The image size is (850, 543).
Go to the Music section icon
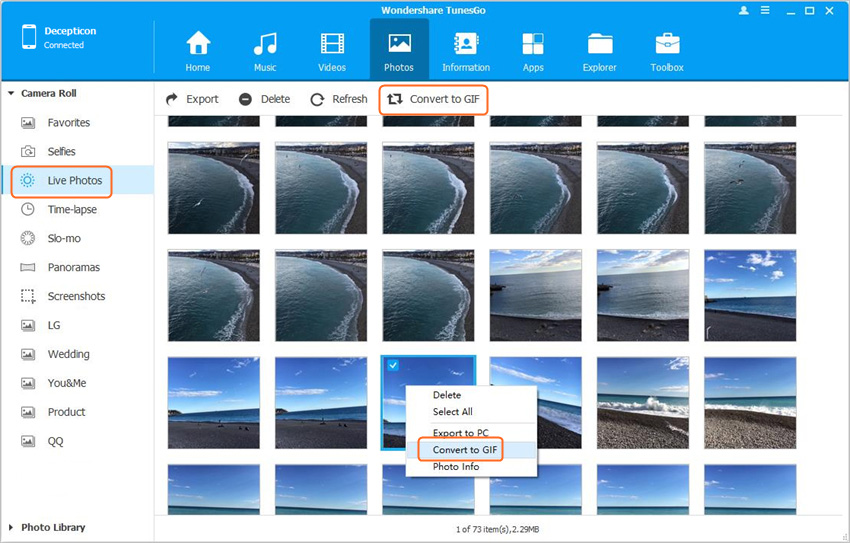(265, 46)
